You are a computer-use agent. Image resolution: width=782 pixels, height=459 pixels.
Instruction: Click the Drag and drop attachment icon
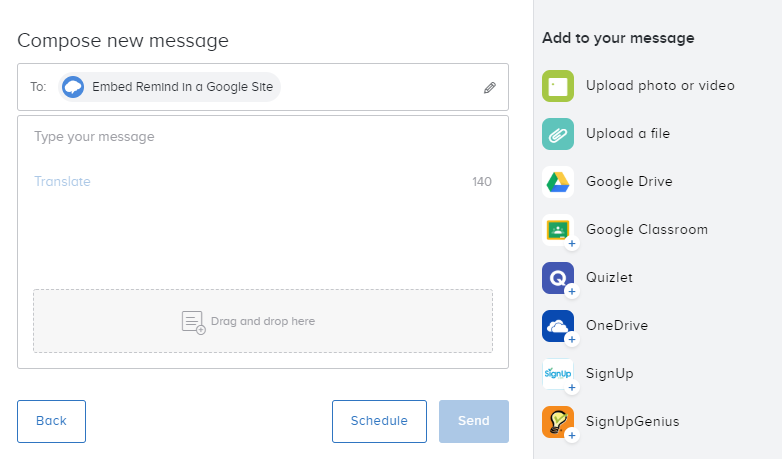[193, 322]
